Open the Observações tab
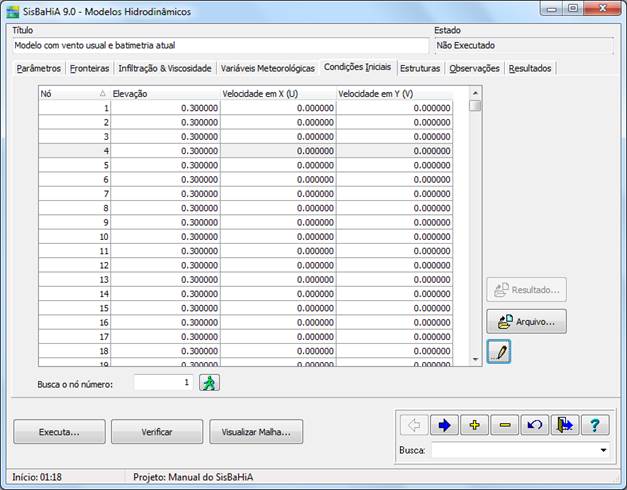The width and height of the screenshot is (627, 490). click(474, 68)
